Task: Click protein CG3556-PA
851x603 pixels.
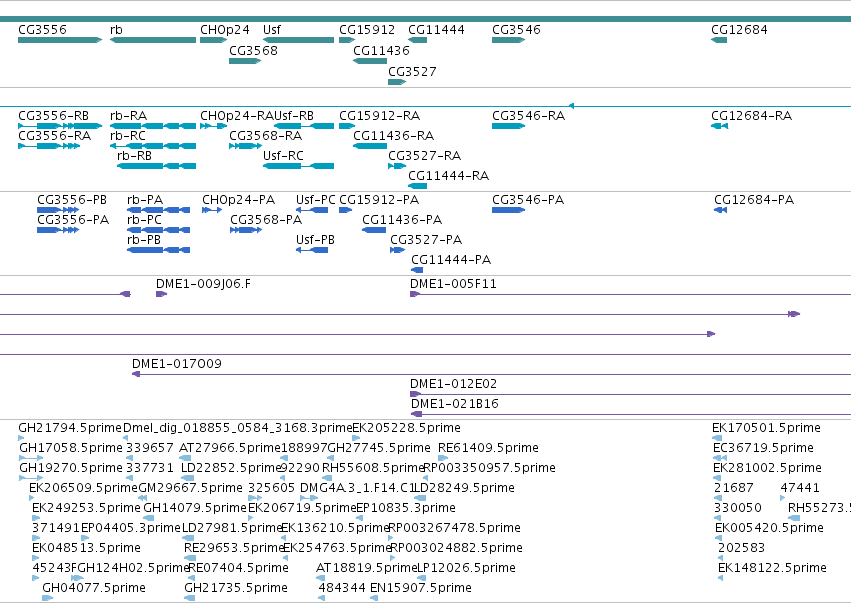Action: [x=58, y=230]
